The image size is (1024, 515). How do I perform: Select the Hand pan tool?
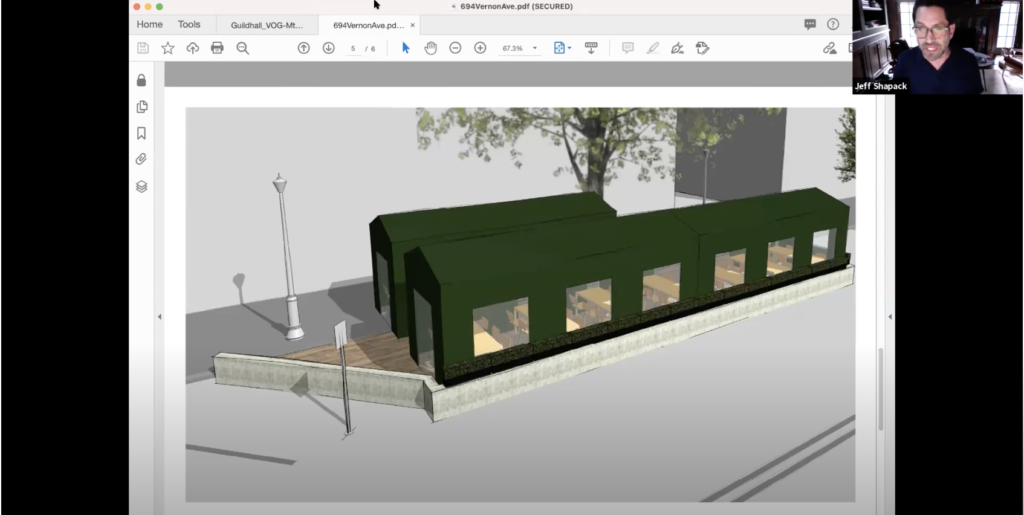[x=431, y=48]
